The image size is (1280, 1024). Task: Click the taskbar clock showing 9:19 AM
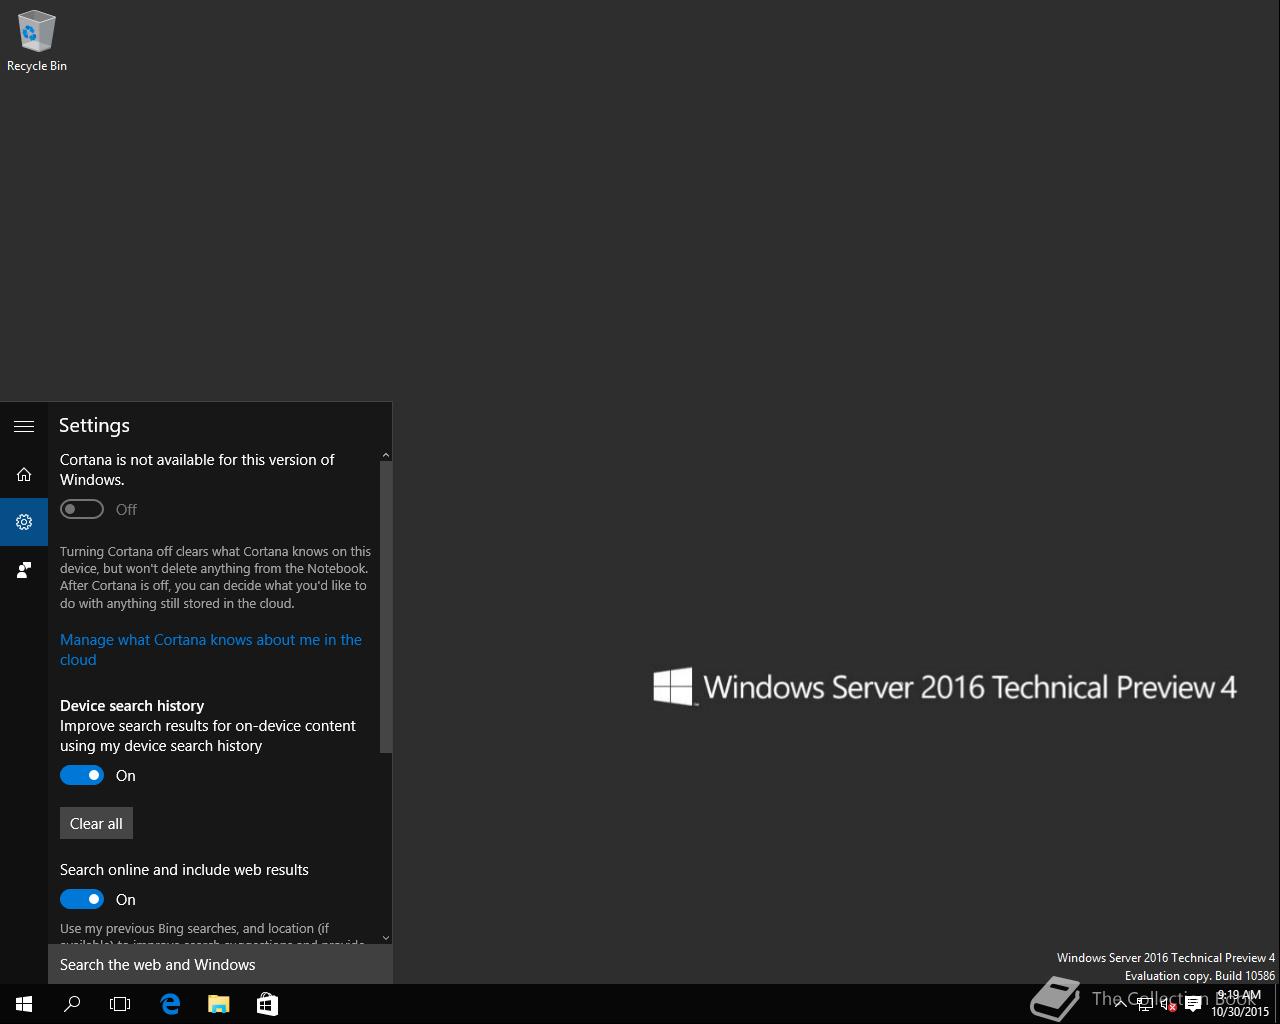[1240, 1004]
